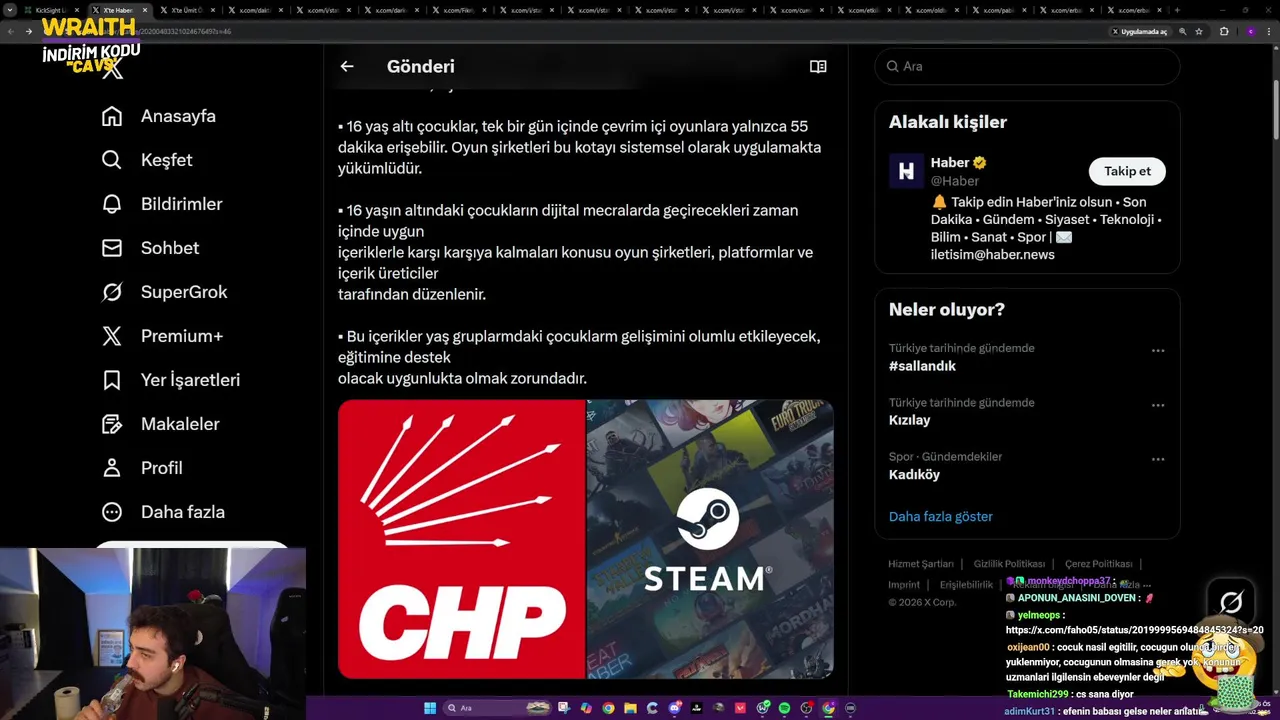Viewport: 1280px width, 720px height.
Task: Open the #sallandık trending topic
Action: 922,366
